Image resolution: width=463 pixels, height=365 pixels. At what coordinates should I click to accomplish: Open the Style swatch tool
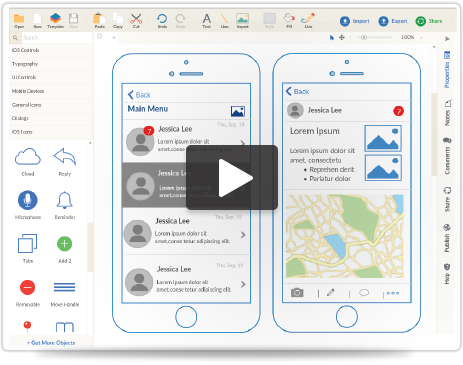click(x=269, y=21)
